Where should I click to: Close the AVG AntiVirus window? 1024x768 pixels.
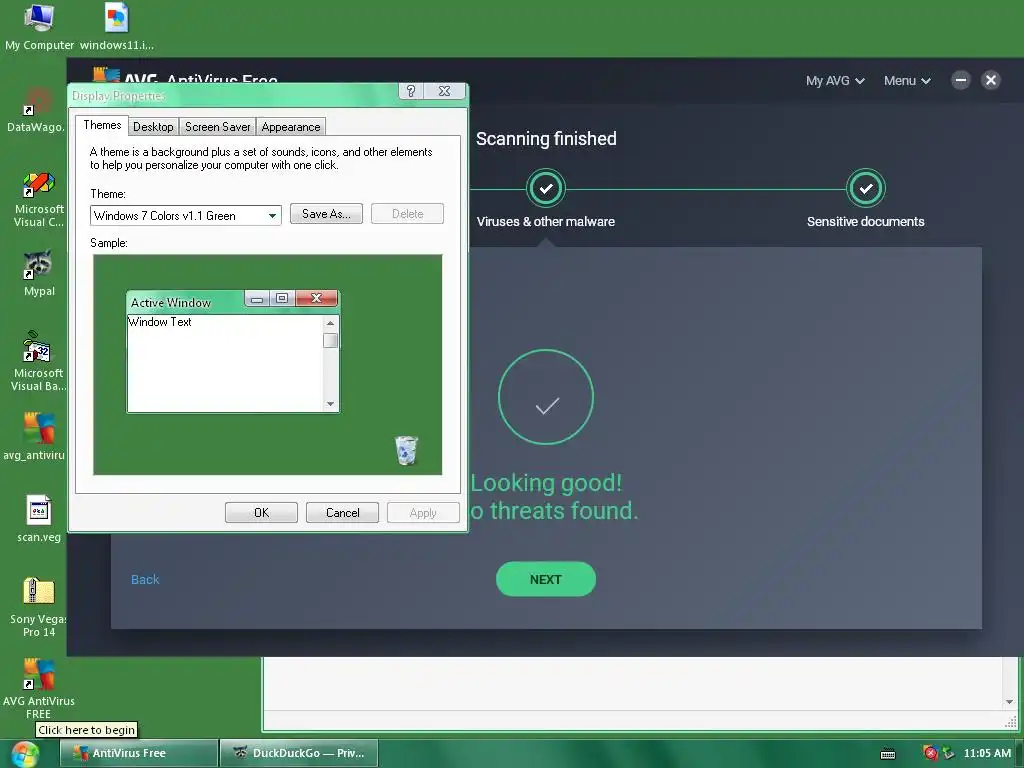point(991,80)
